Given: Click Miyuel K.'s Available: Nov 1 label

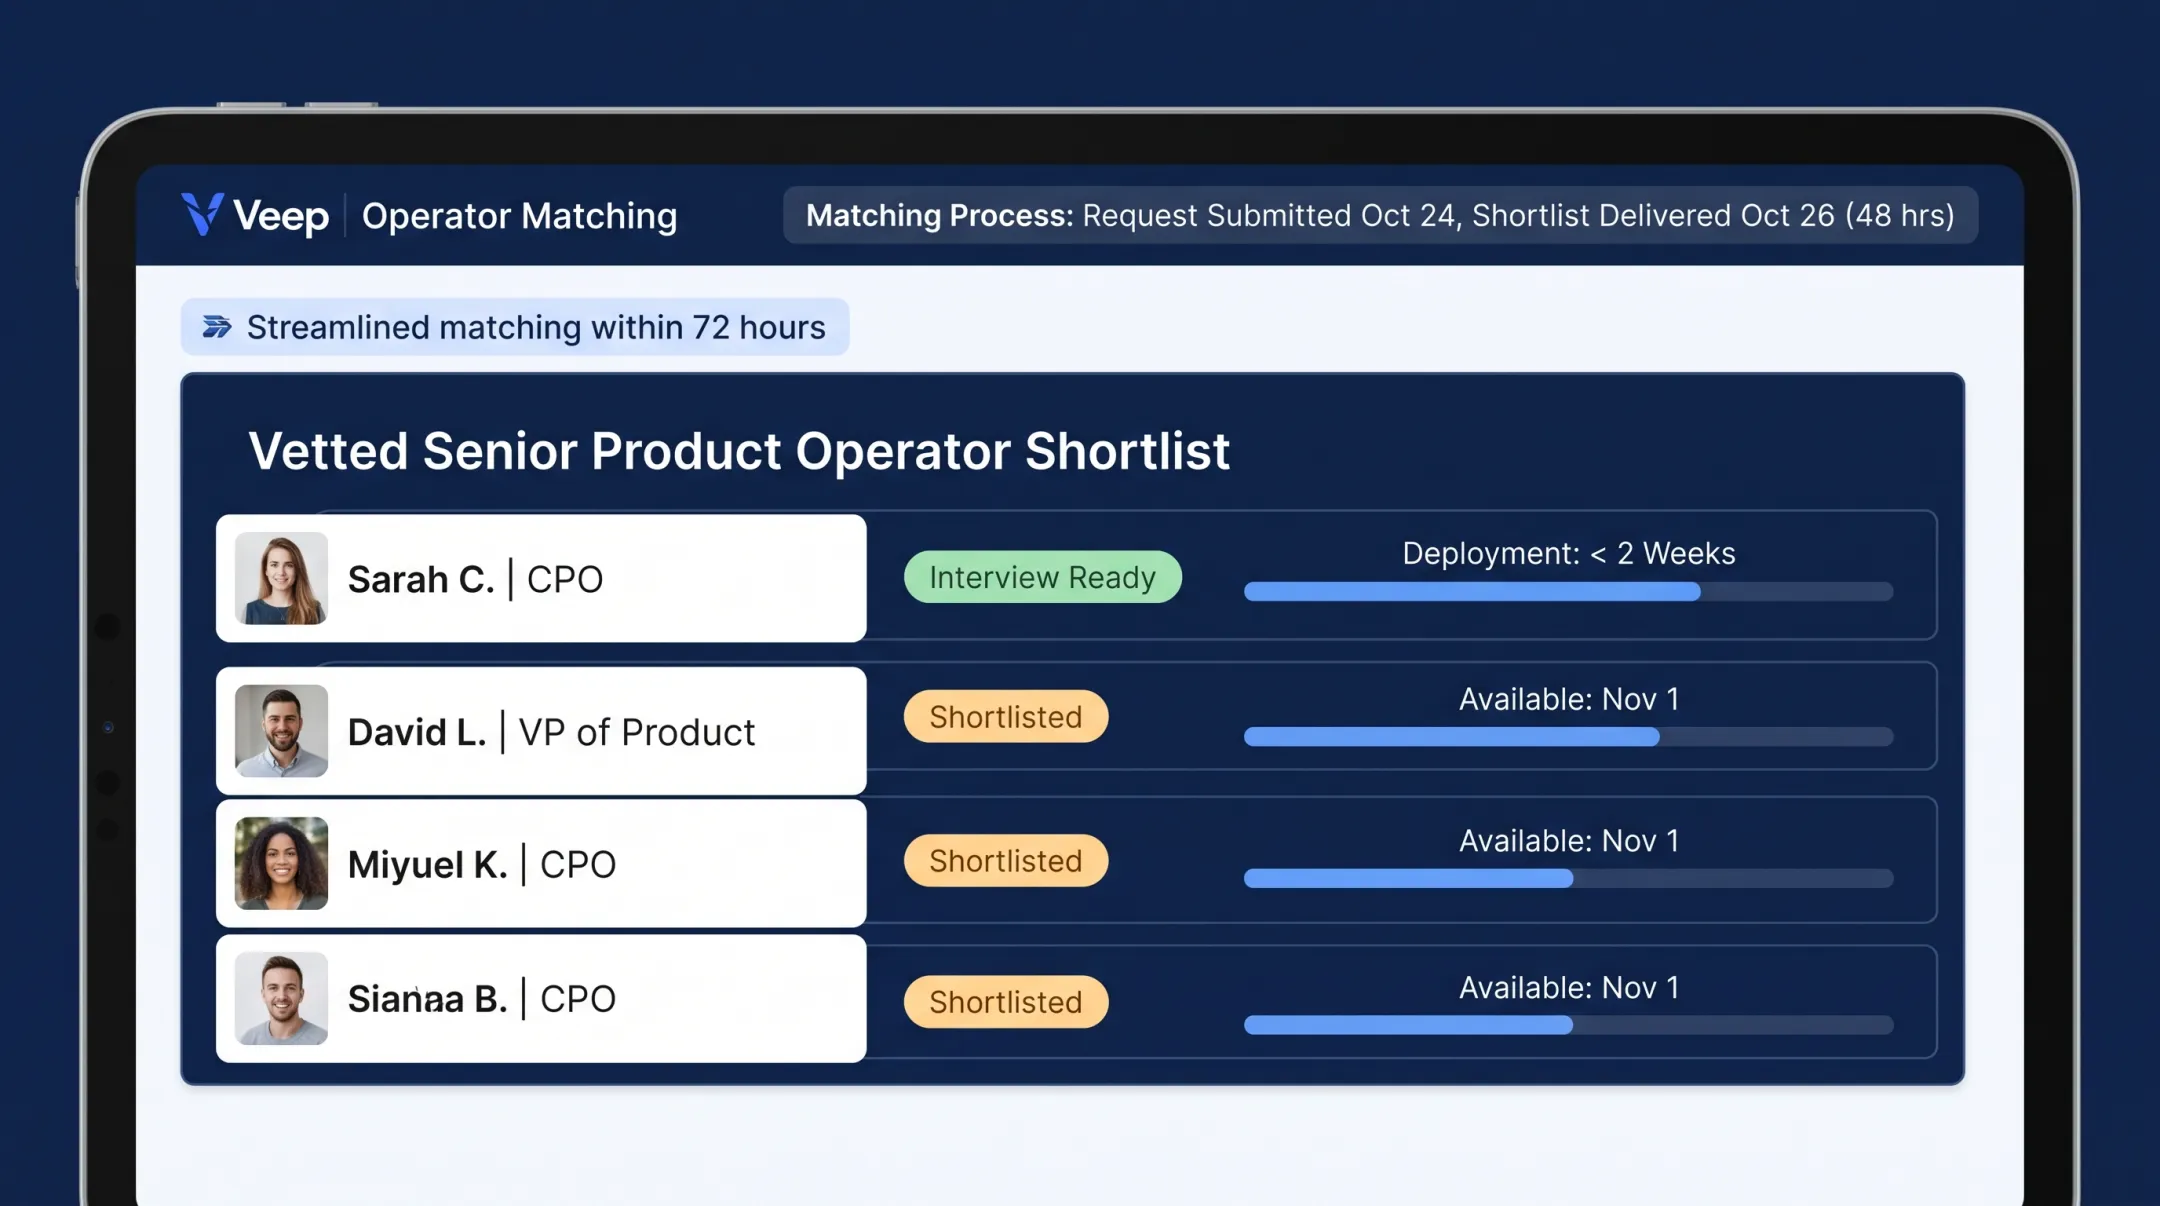Looking at the screenshot, I should 1568,841.
